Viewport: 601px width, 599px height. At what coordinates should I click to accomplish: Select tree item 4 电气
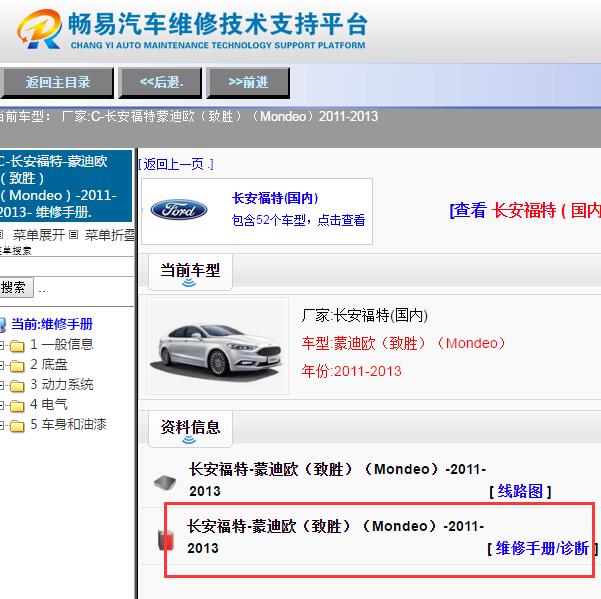pos(49,404)
